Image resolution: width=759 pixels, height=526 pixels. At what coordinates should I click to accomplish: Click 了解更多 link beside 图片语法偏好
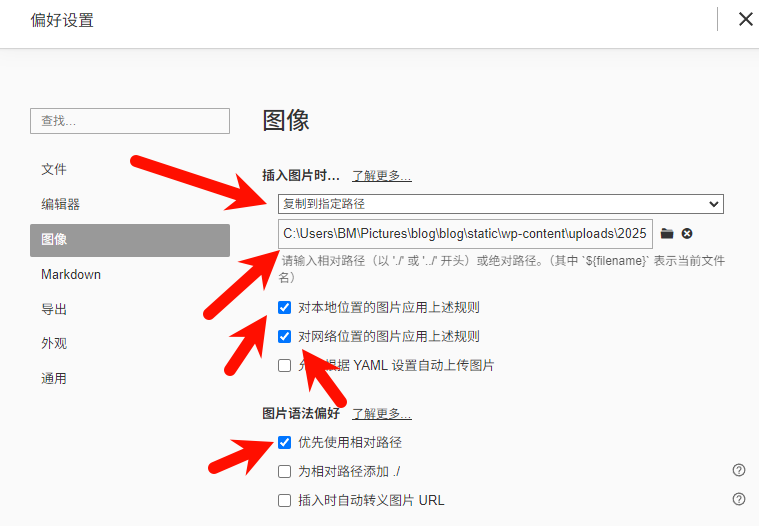pyautogui.click(x=381, y=414)
